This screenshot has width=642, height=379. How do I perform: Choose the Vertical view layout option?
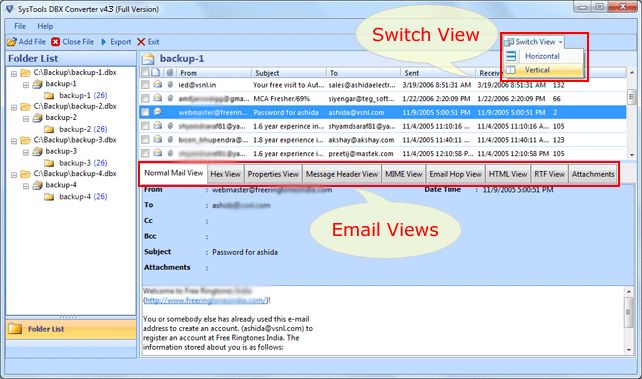click(x=537, y=70)
